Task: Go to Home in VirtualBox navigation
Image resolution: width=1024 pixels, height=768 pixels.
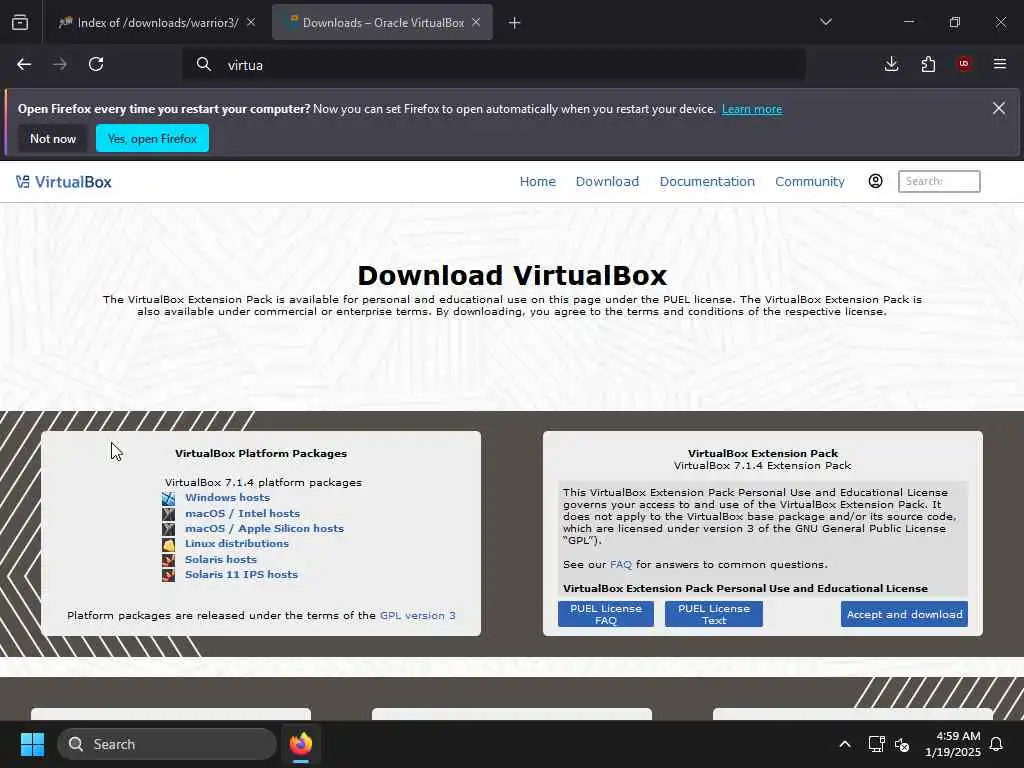Action: point(537,182)
